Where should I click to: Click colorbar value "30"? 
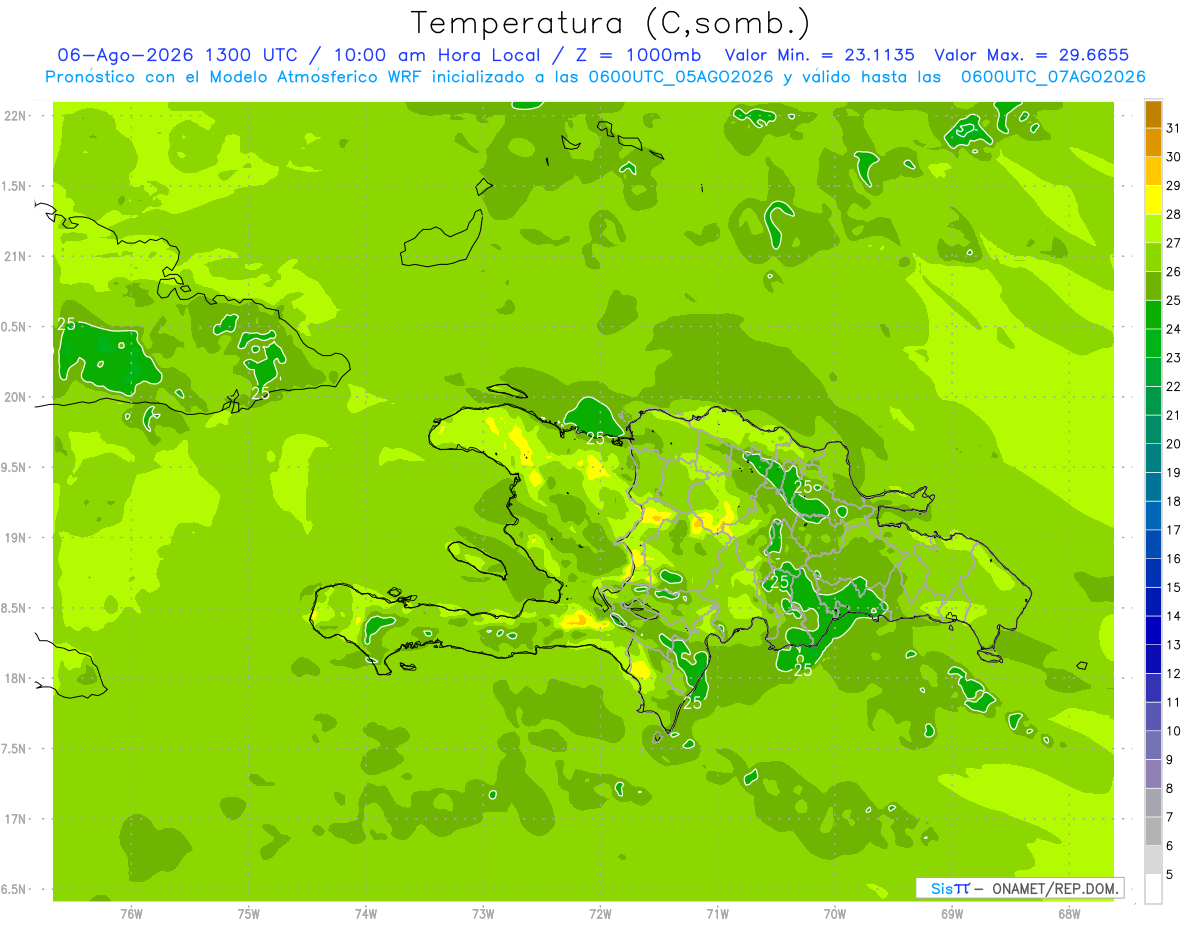coord(1174,157)
